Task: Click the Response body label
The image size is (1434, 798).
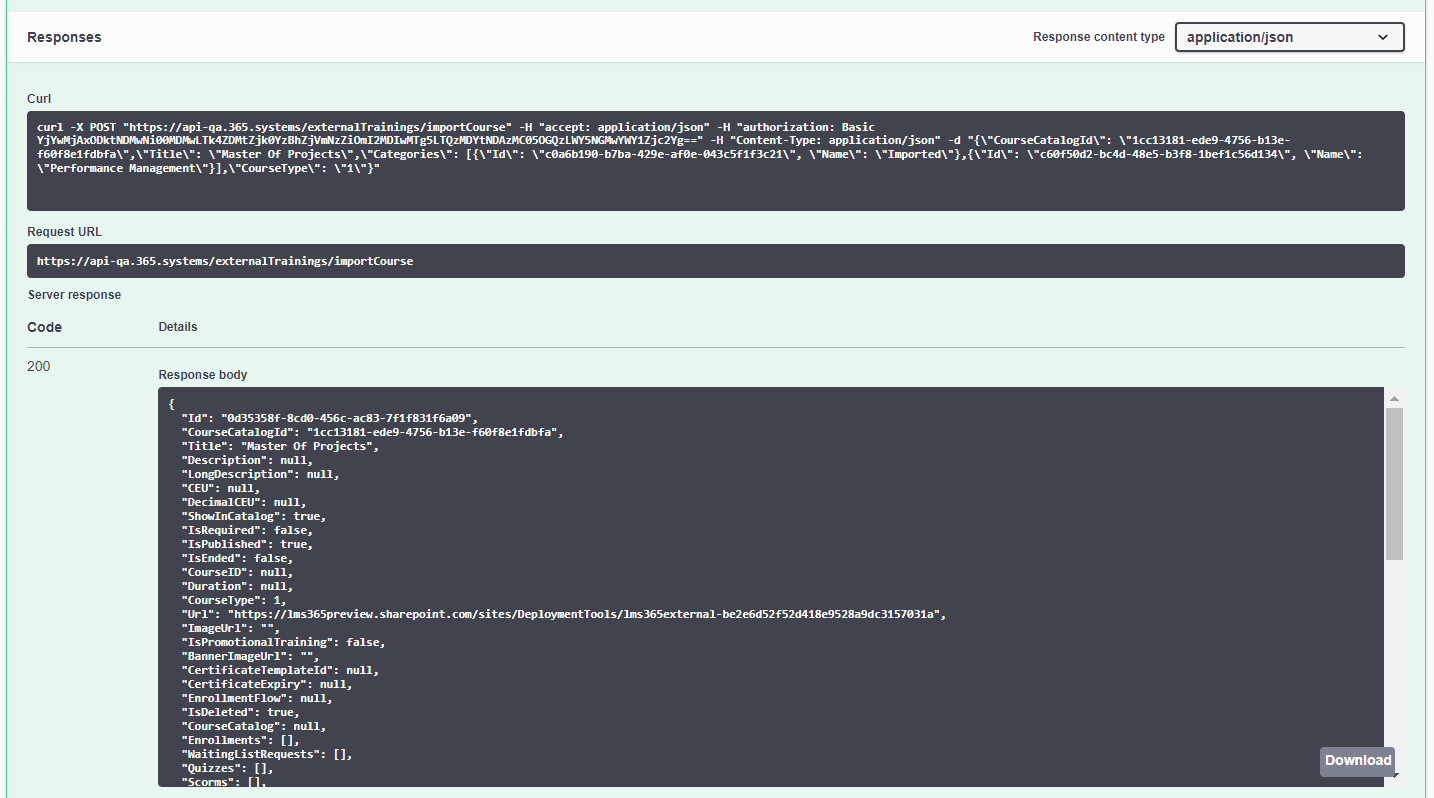Action: [202, 375]
